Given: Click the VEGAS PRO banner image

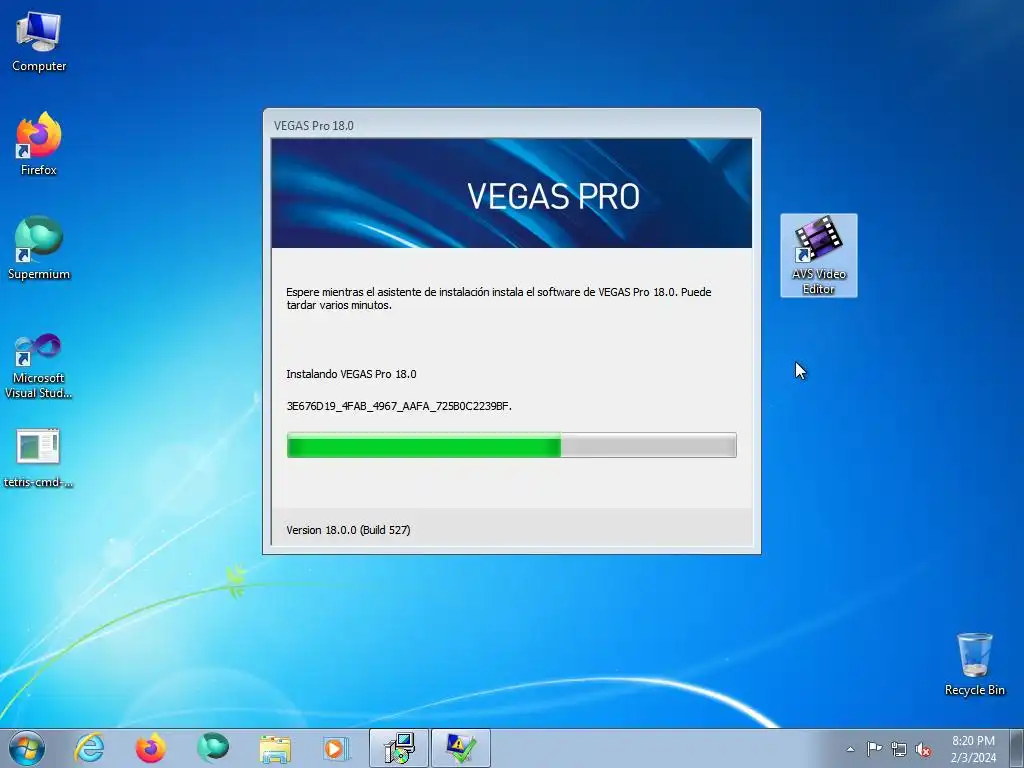Looking at the screenshot, I should pos(511,193).
